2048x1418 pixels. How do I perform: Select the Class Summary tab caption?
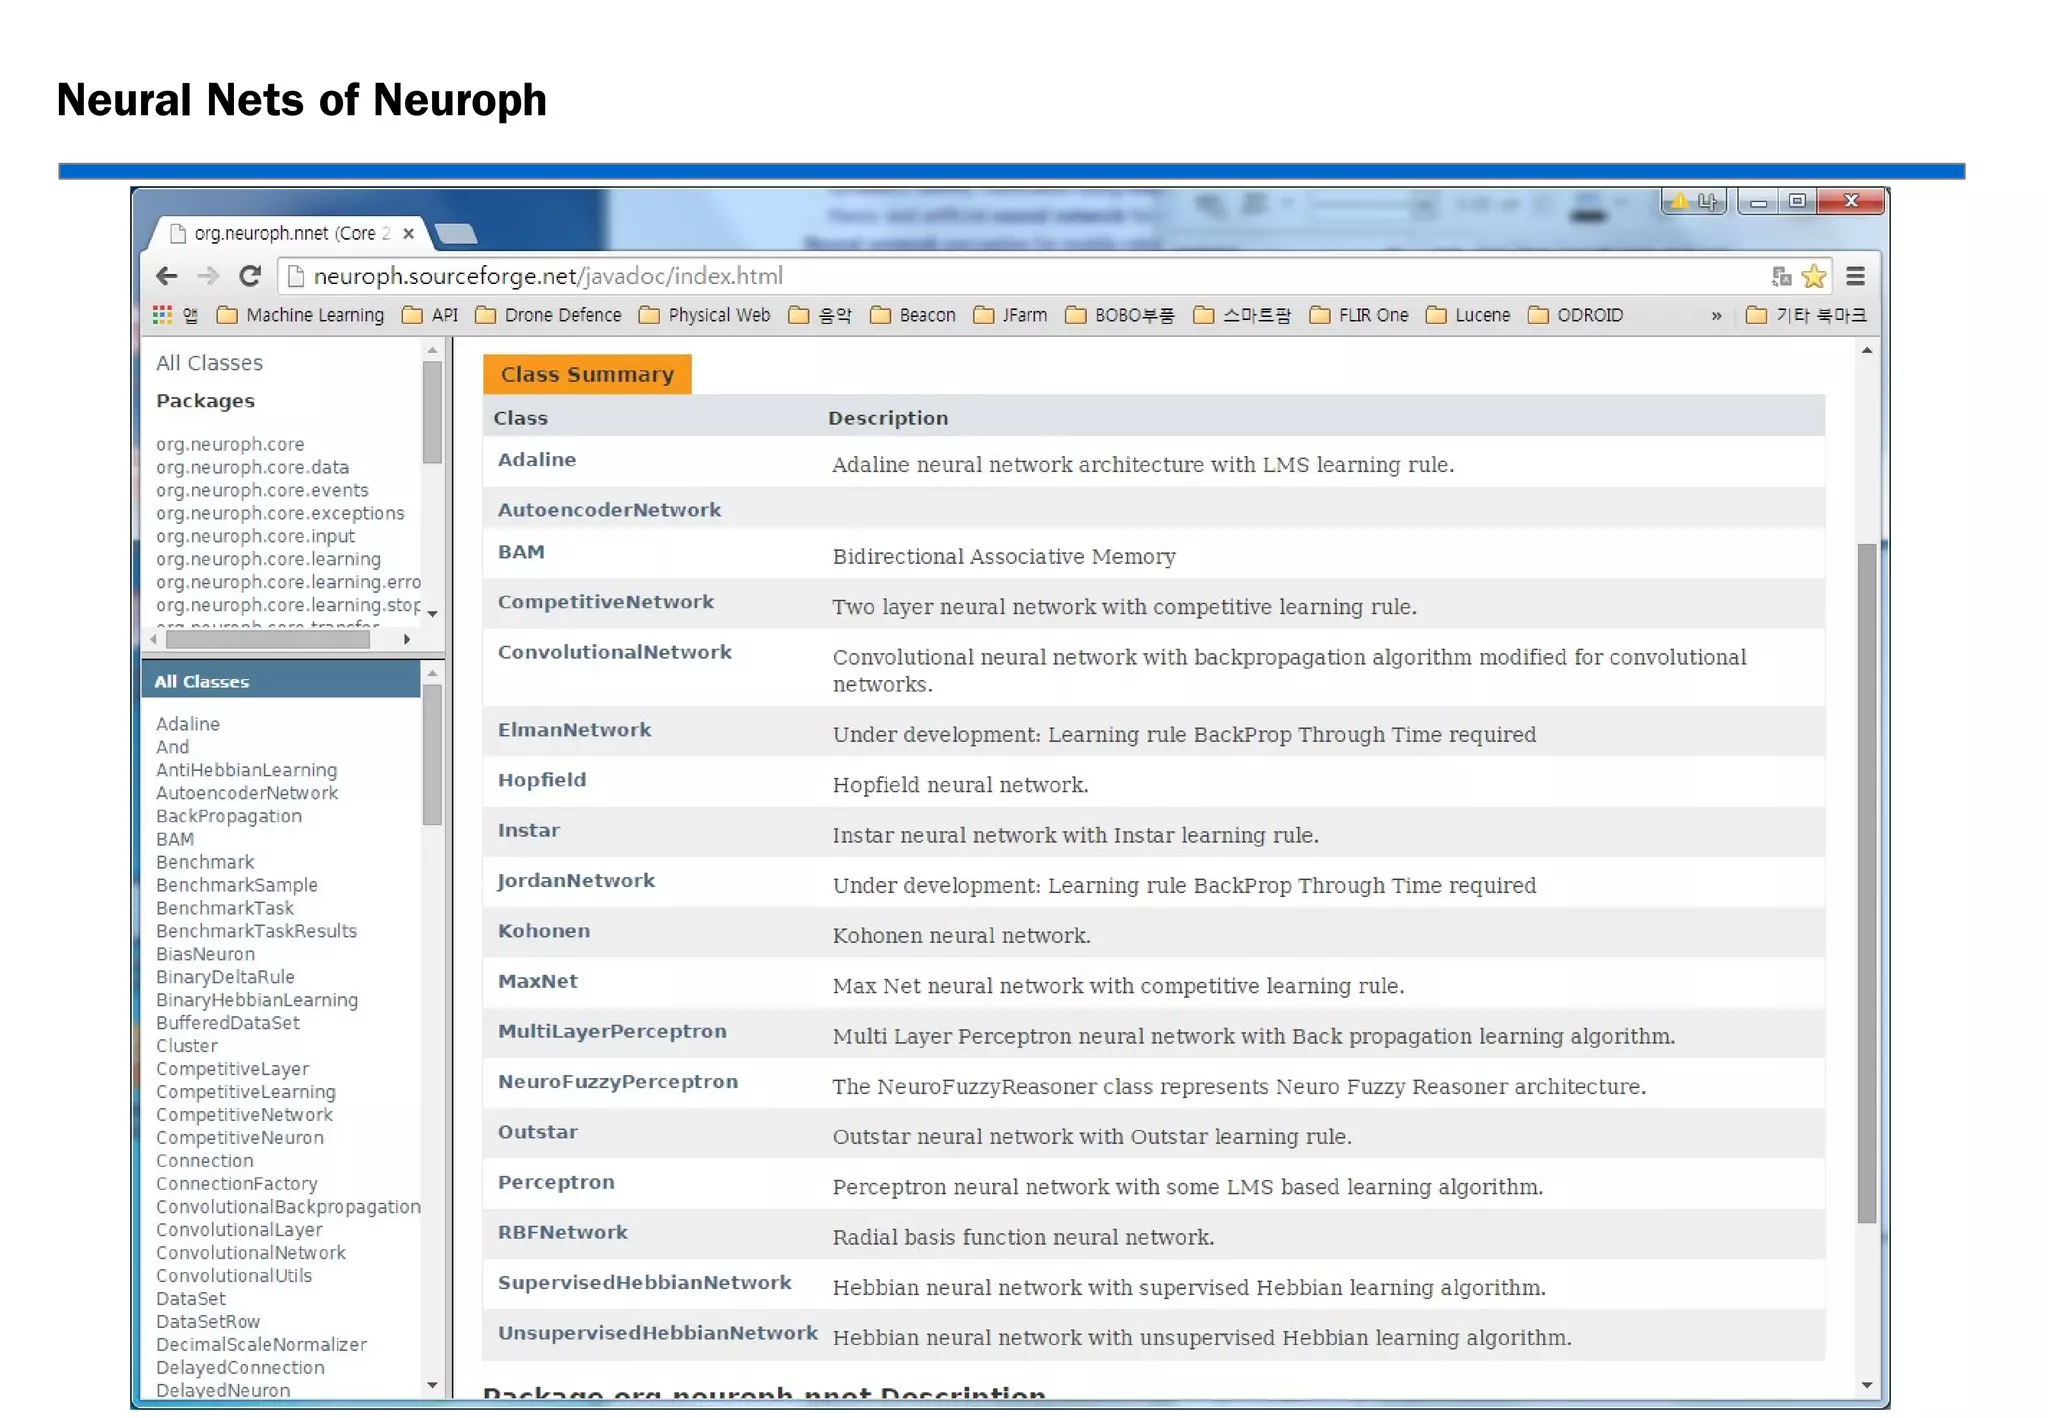point(587,374)
